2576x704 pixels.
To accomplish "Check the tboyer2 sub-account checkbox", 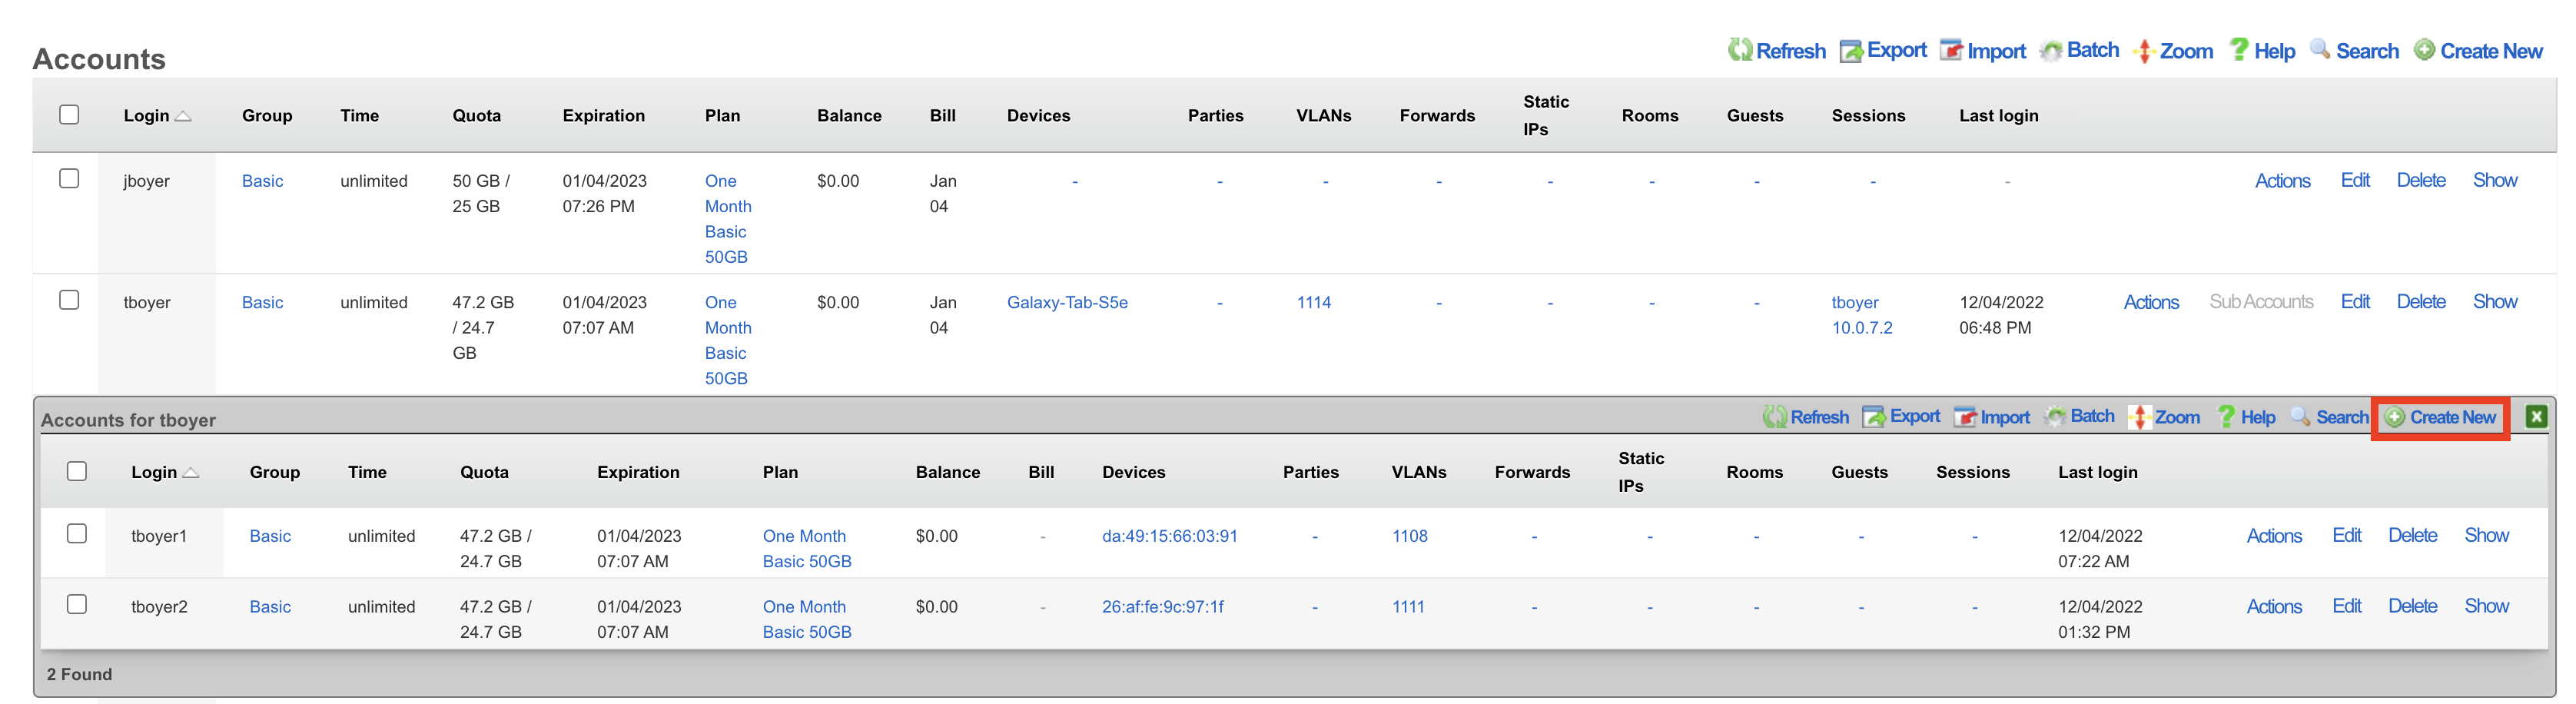I will (77, 605).
